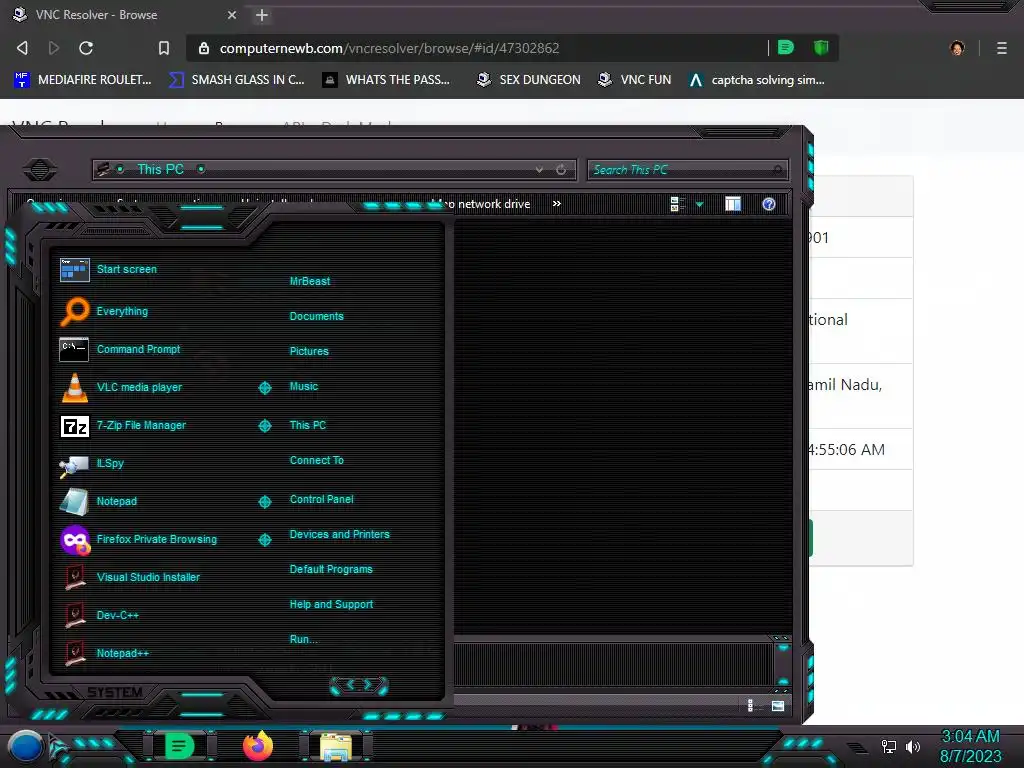Click Search This PC field

tap(687, 170)
